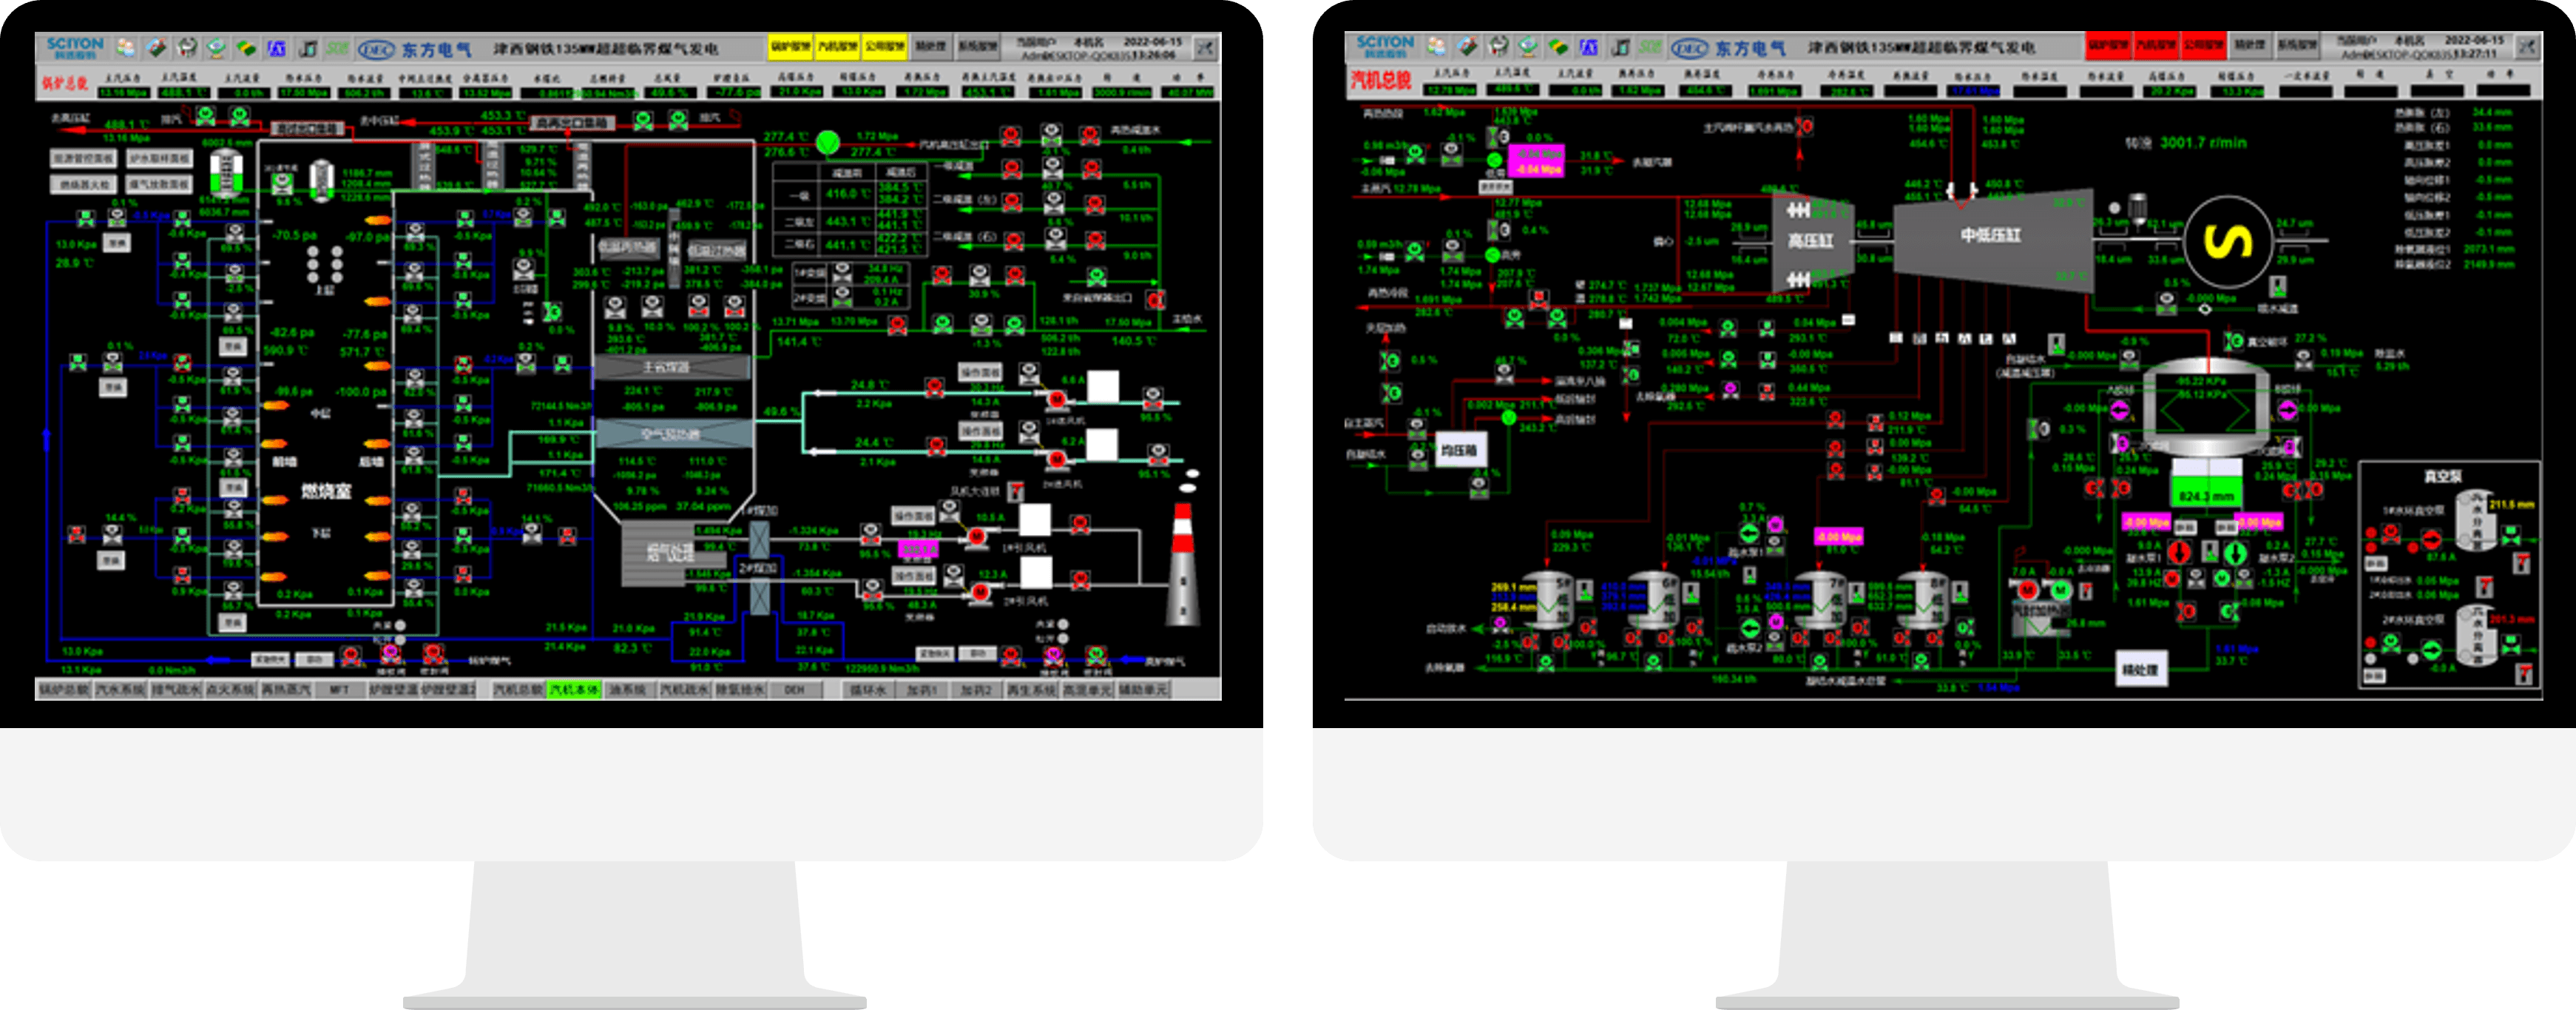The image size is (2576, 1010).
Task: Click the green round indicator near 277.4 ℃
Action: (x=827, y=143)
